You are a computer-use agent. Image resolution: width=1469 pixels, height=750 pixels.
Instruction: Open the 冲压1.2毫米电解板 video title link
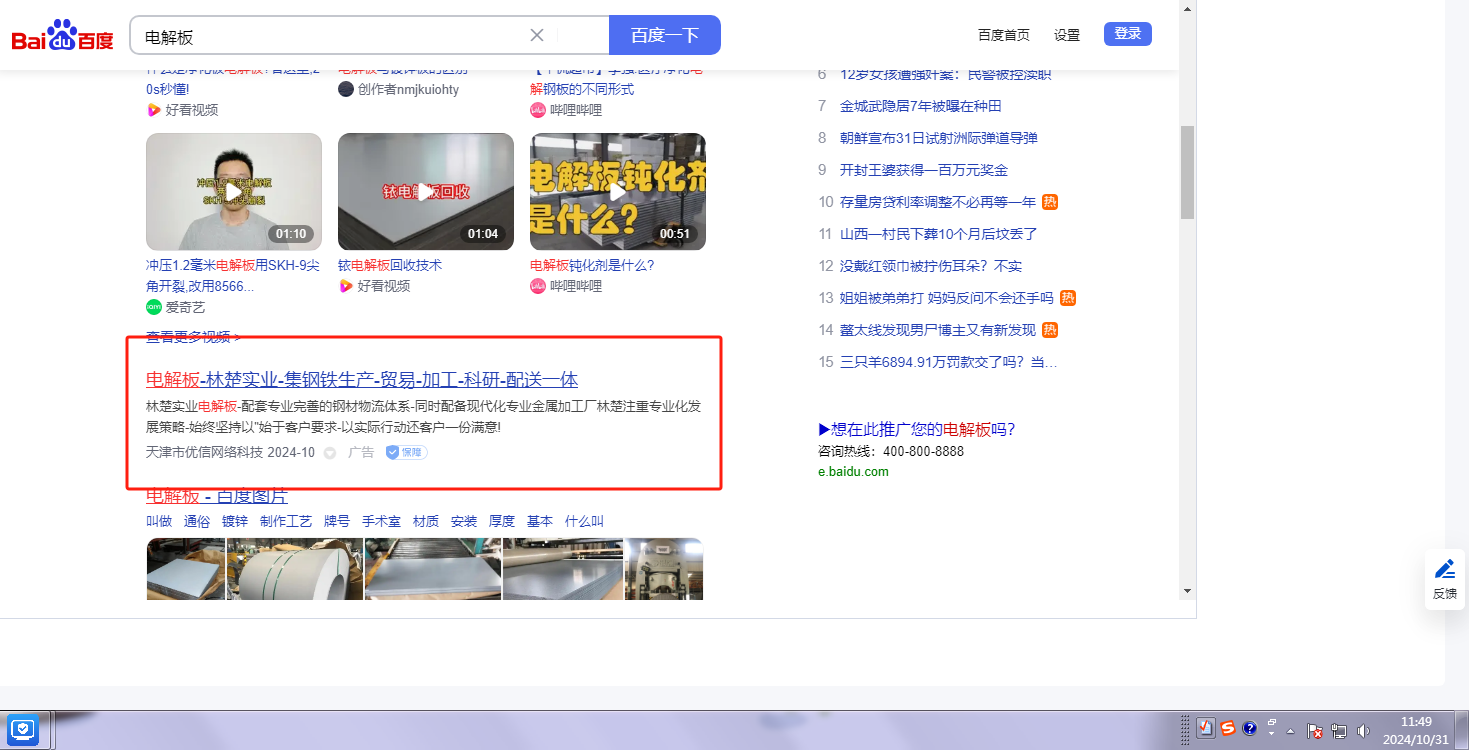pos(233,276)
